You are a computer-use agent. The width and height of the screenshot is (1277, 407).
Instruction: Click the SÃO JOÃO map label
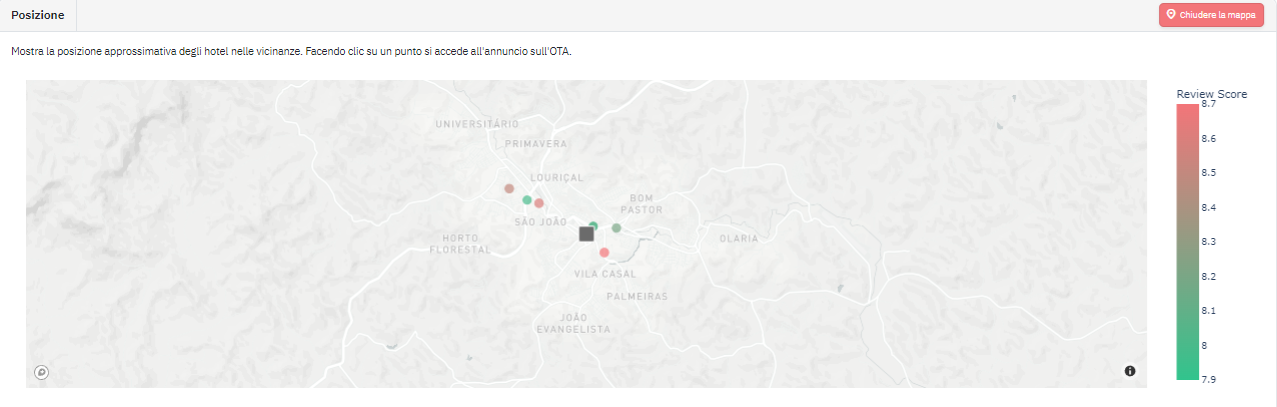[540, 221]
